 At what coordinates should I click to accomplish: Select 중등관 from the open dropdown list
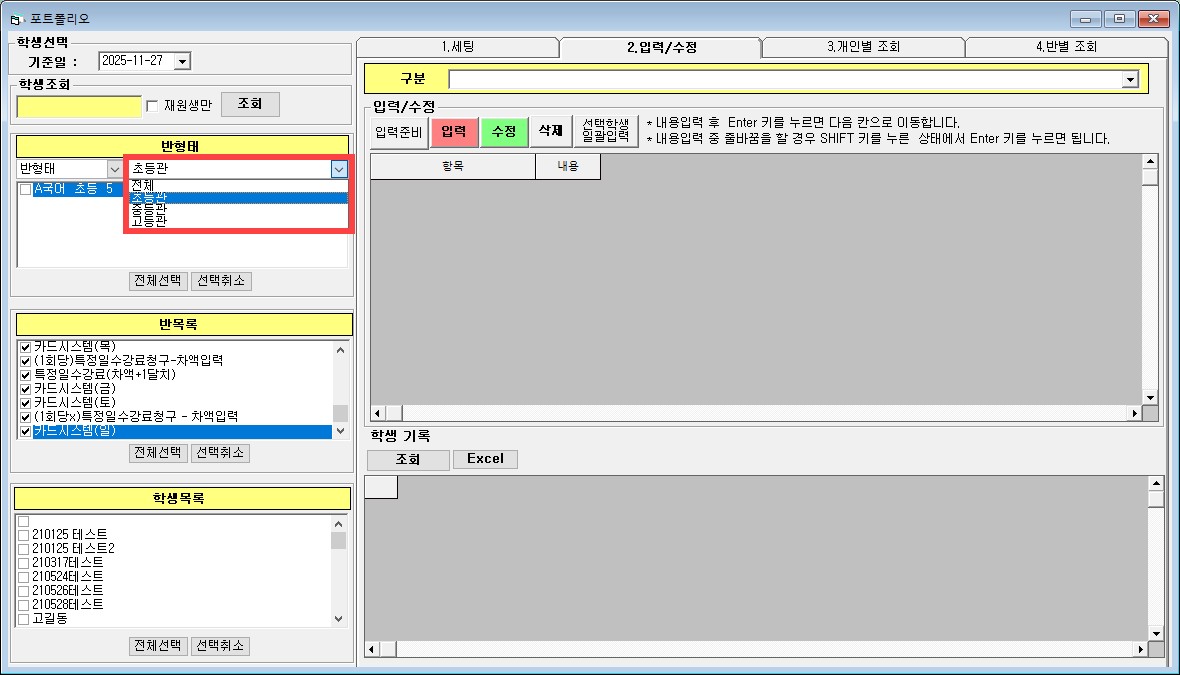coord(148,210)
